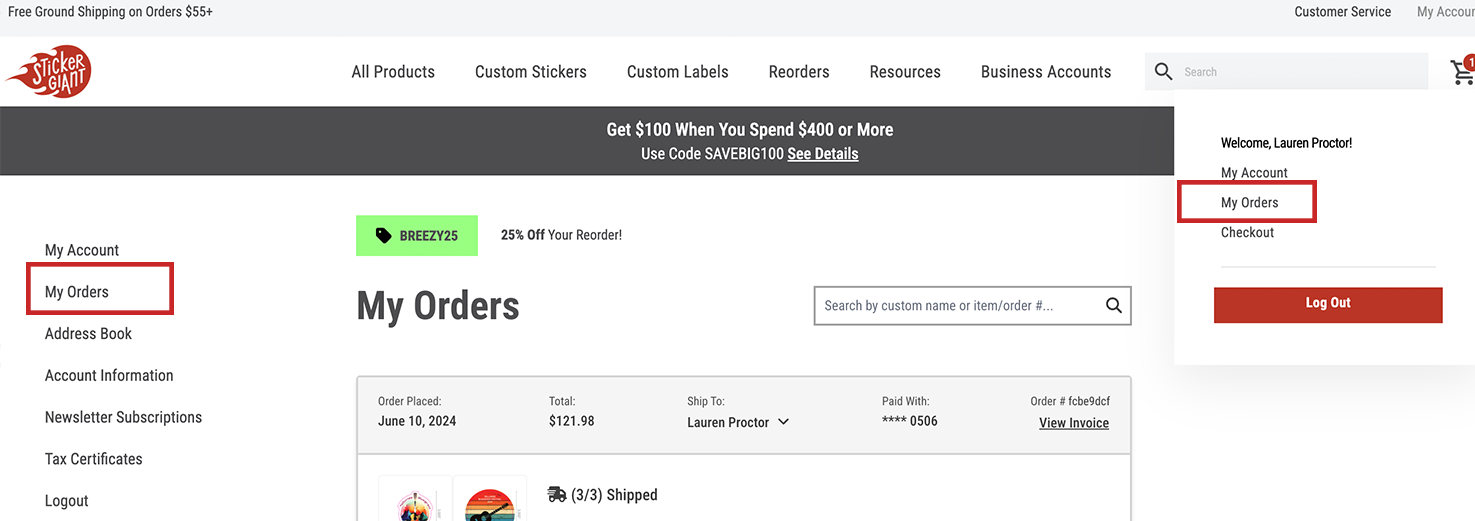Click the search icon in orders search box
This screenshot has height=521, width=1475.
[1114, 306]
